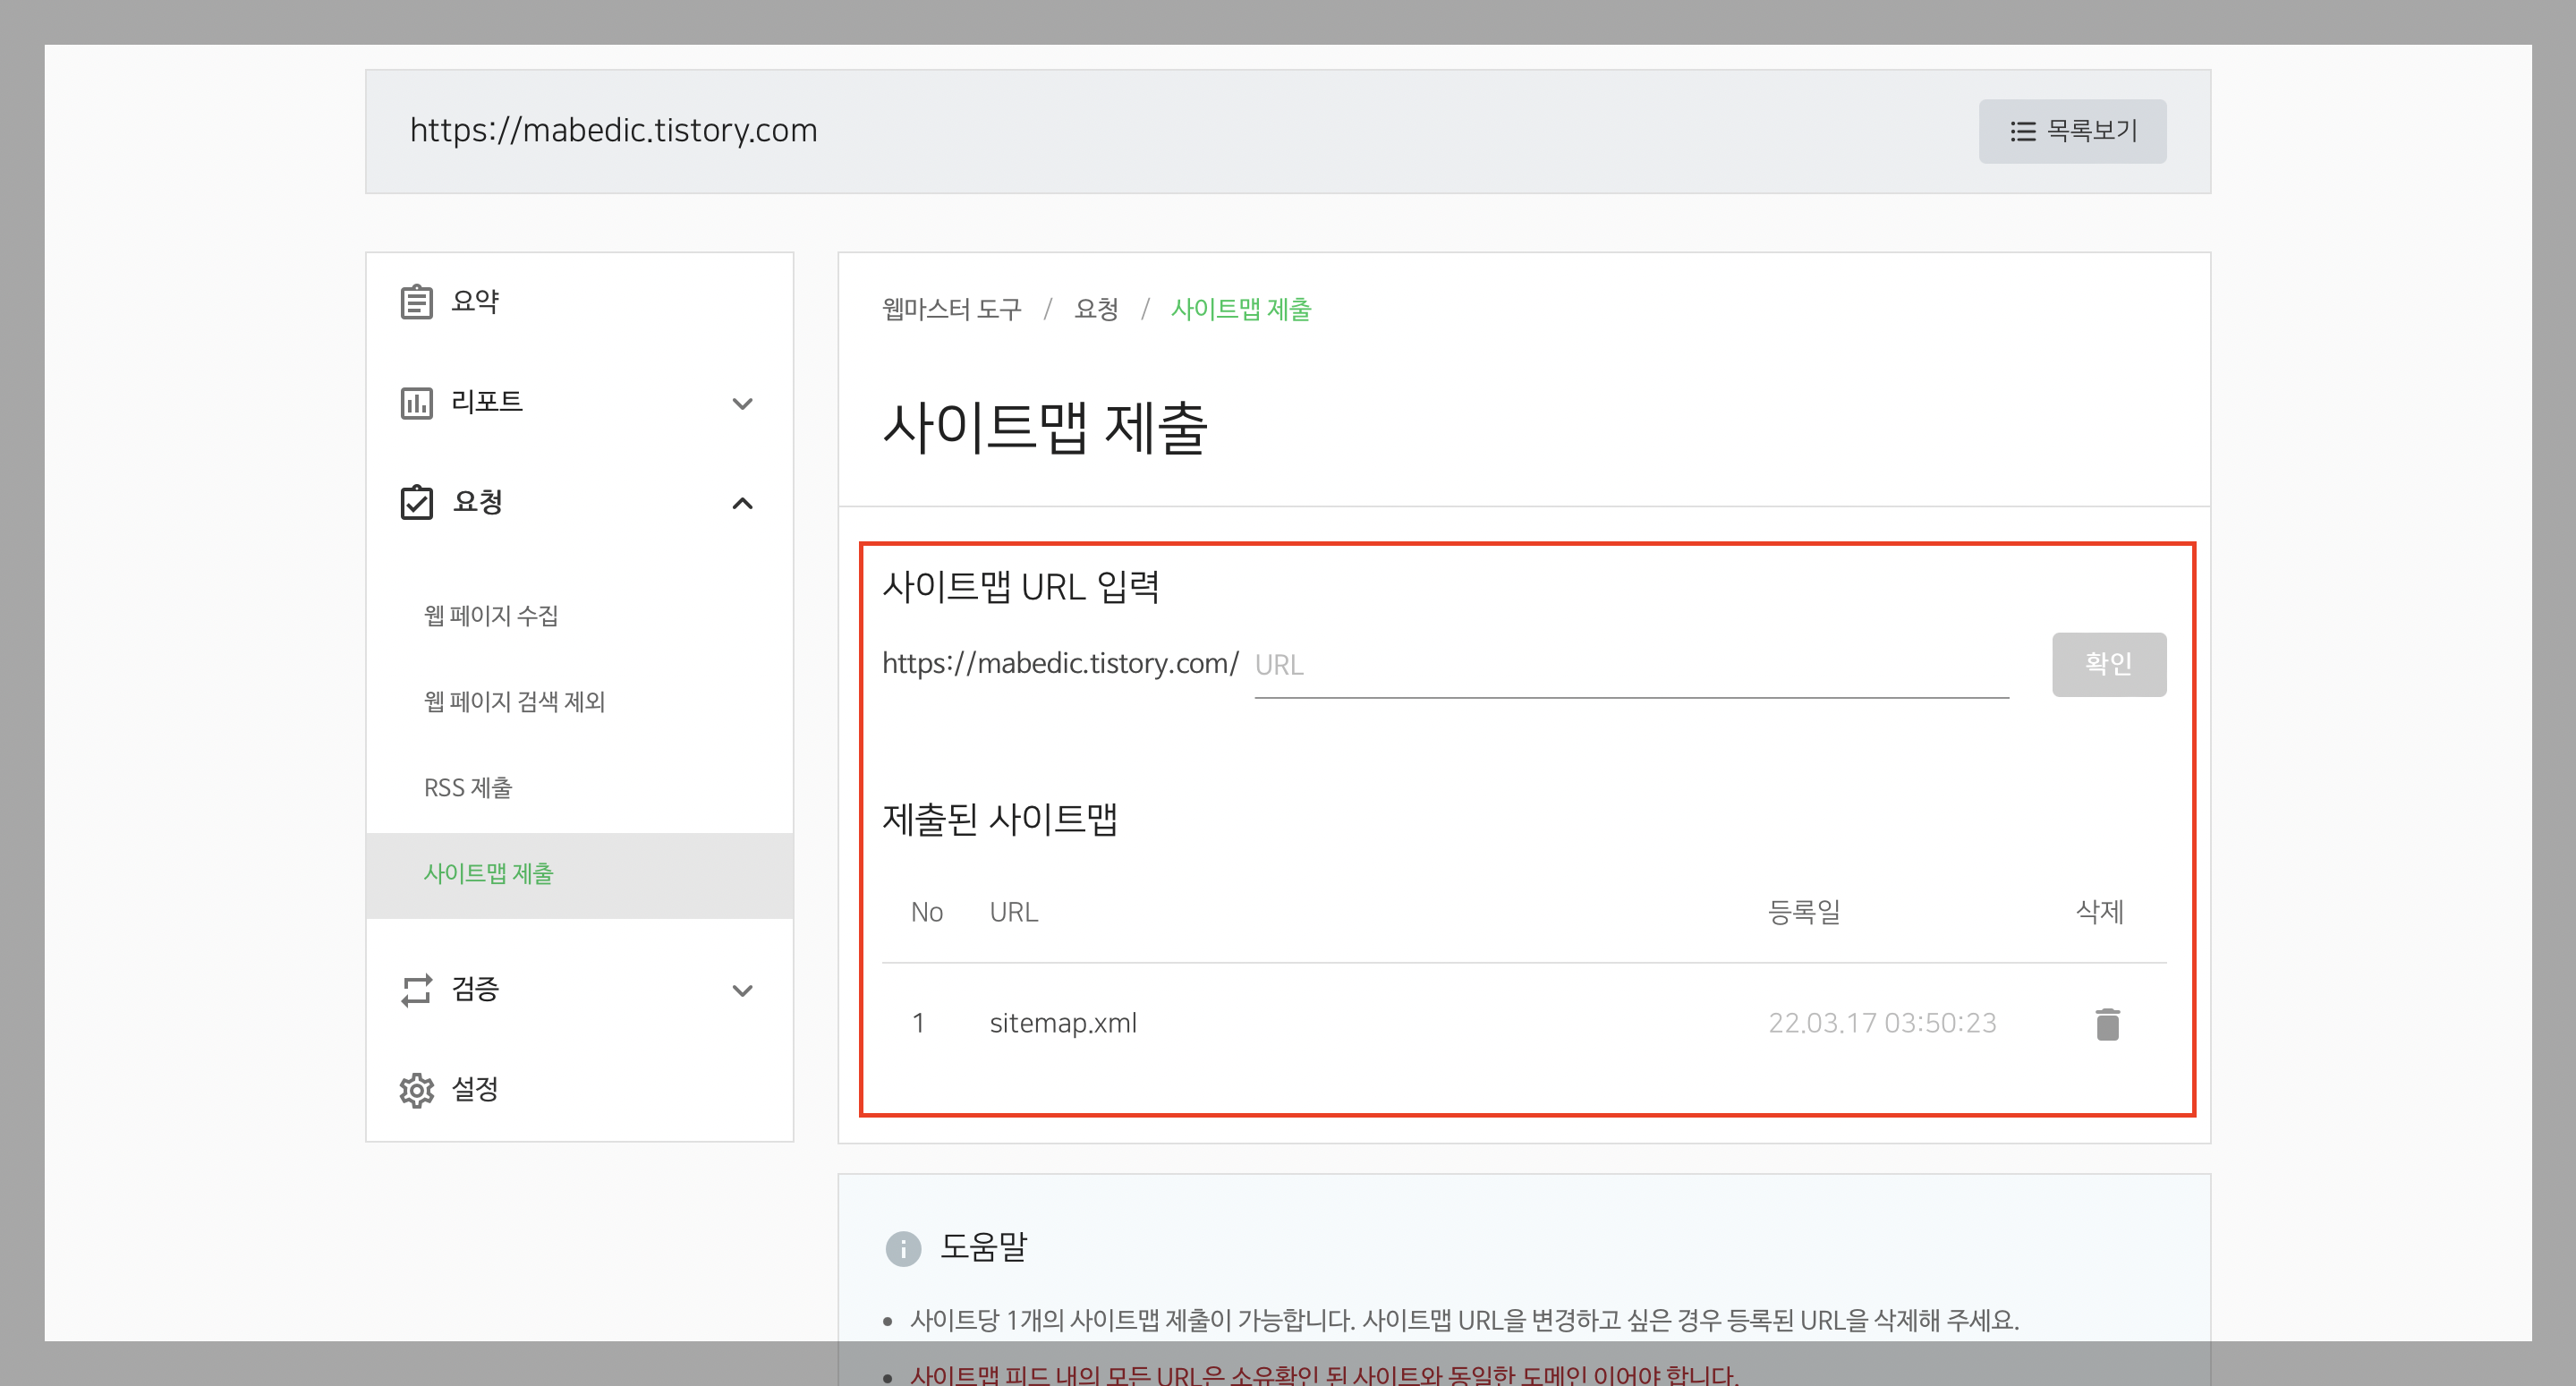Viewport: 2576px width, 1386px height.
Task: Focus the sitemap URL input field
Action: (x=1630, y=666)
